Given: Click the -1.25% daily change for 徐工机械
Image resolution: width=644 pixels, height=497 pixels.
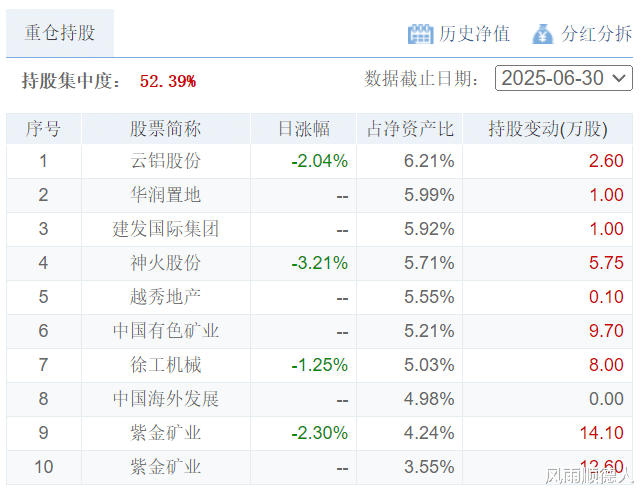Looking at the screenshot, I should coord(320,365).
